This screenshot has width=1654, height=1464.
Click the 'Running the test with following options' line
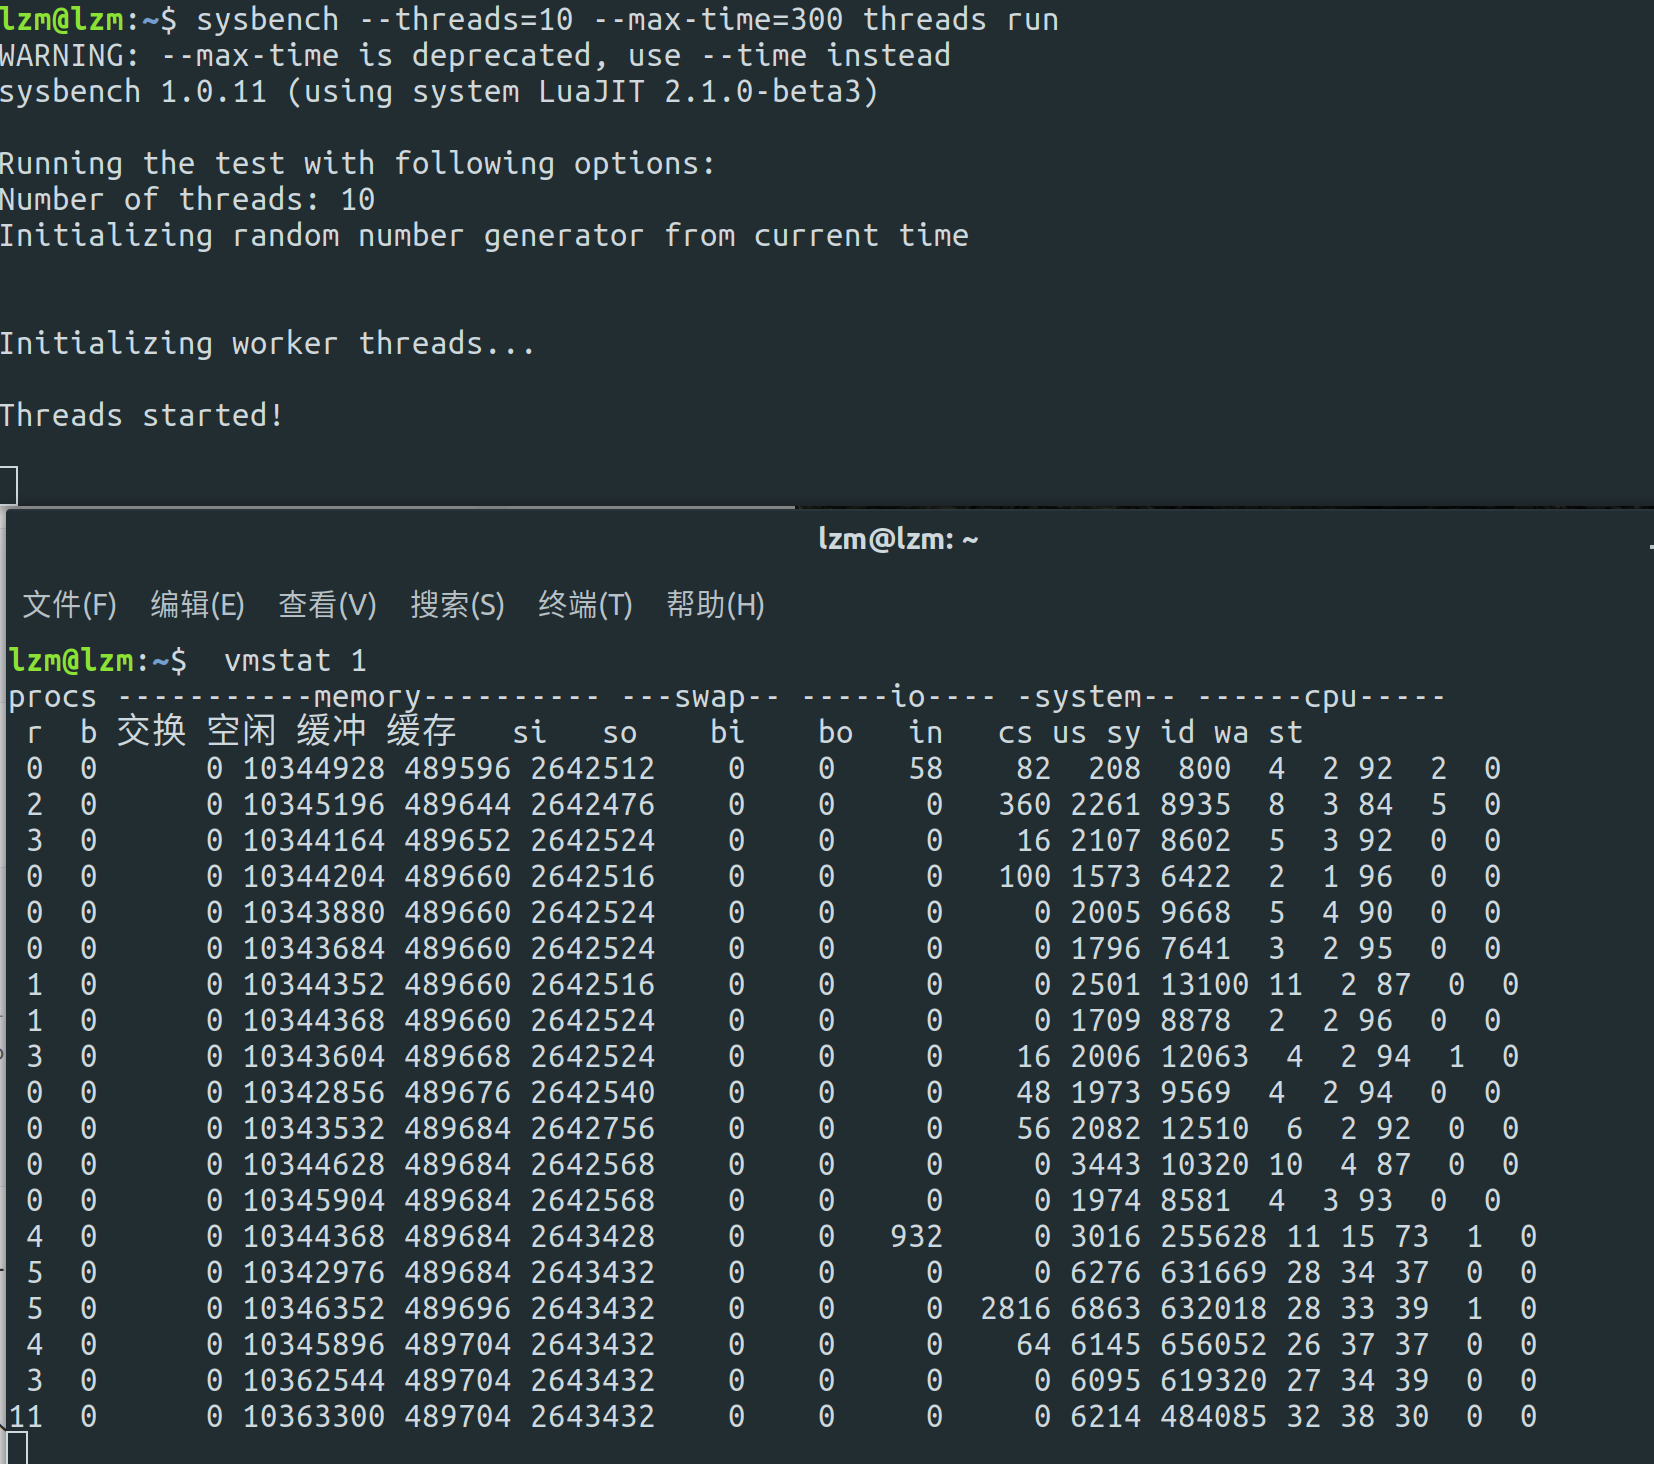[358, 163]
